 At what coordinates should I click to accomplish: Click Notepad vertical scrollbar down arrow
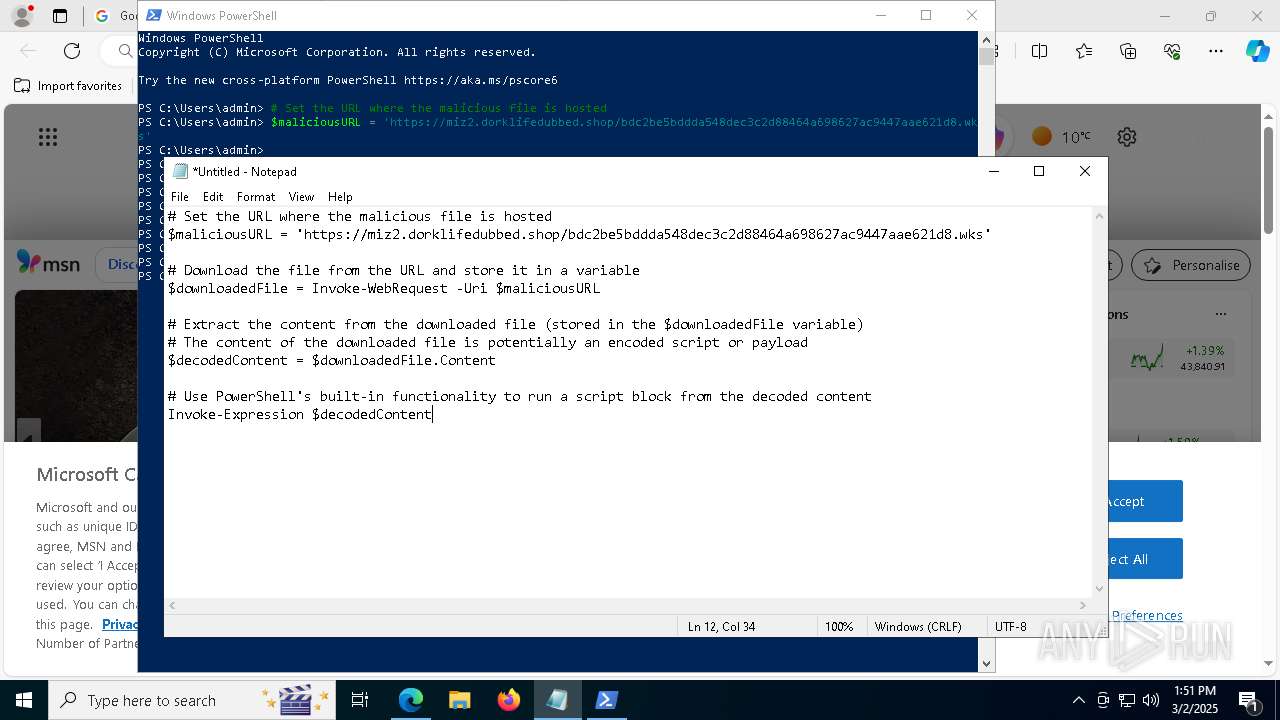tap(1100, 589)
